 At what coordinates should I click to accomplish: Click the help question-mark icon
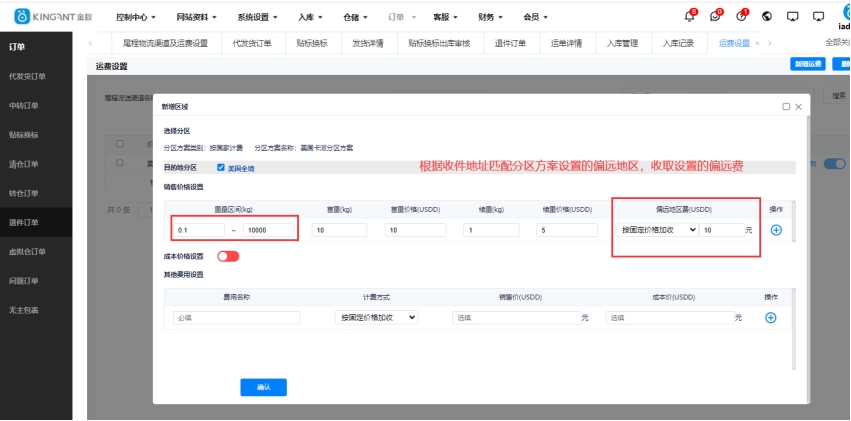[x=741, y=16]
